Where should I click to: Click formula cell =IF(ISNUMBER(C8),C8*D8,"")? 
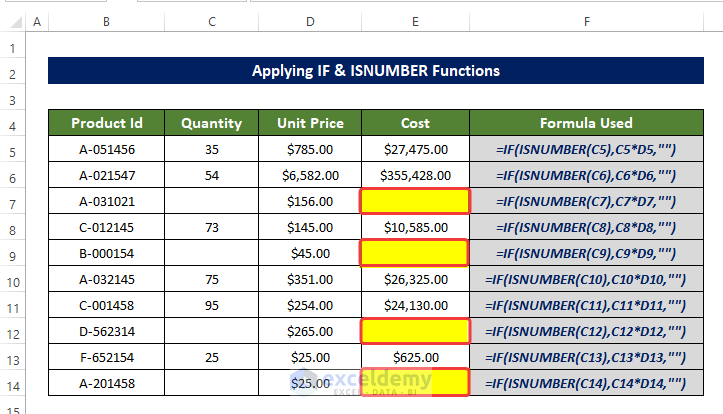click(x=587, y=227)
